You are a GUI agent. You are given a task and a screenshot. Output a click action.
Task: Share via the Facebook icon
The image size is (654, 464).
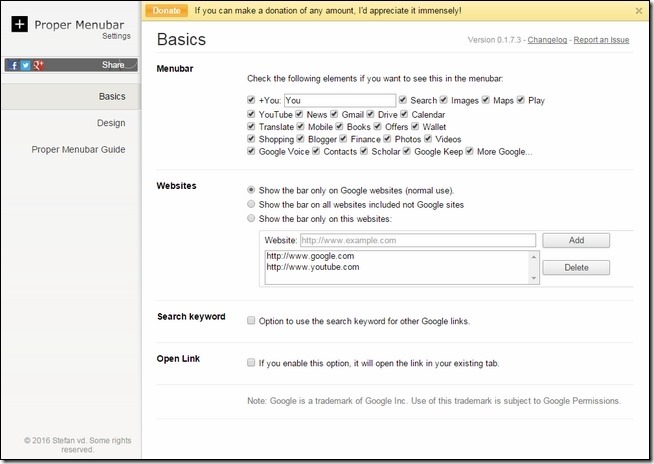[x=12, y=65]
